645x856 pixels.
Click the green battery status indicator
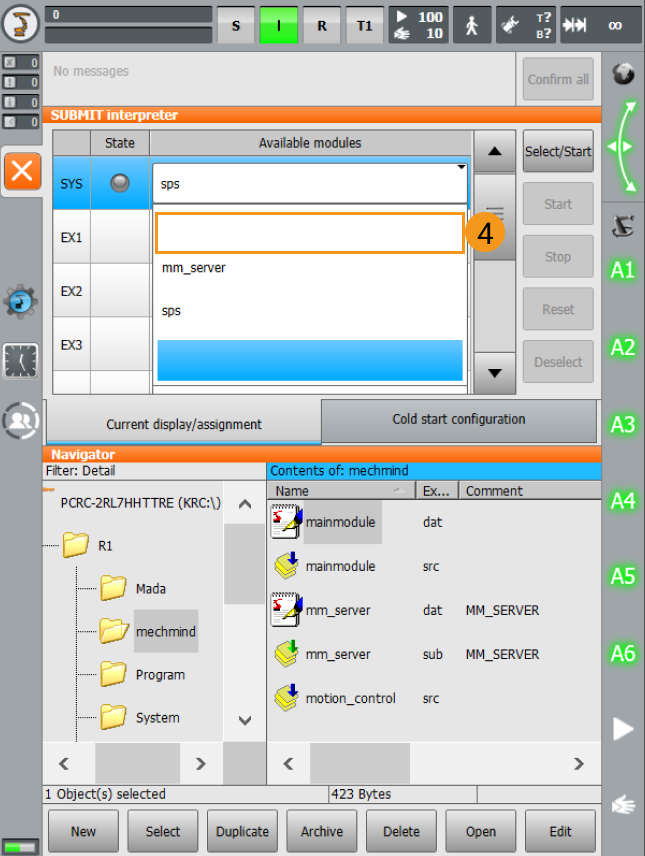[21, 847]
